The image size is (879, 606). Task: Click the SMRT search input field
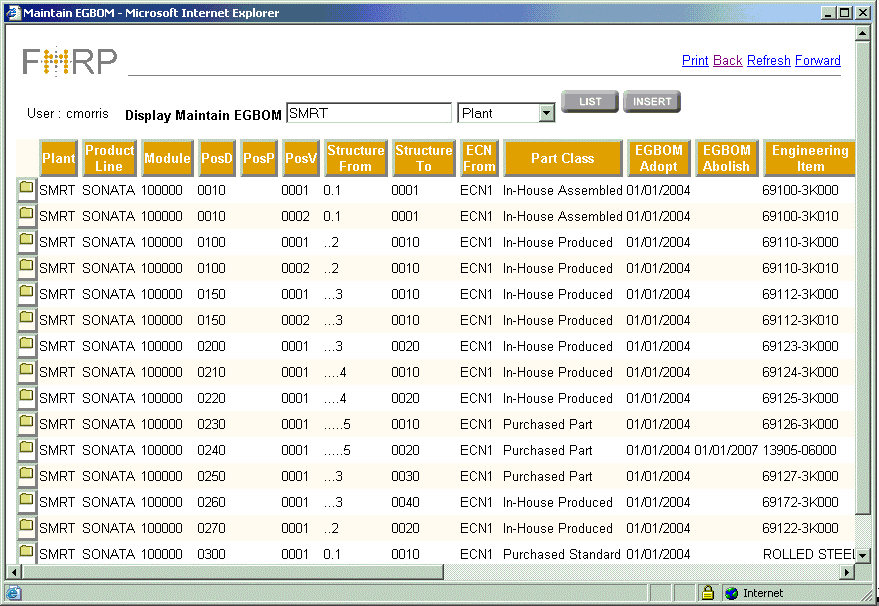click(369, 113)
